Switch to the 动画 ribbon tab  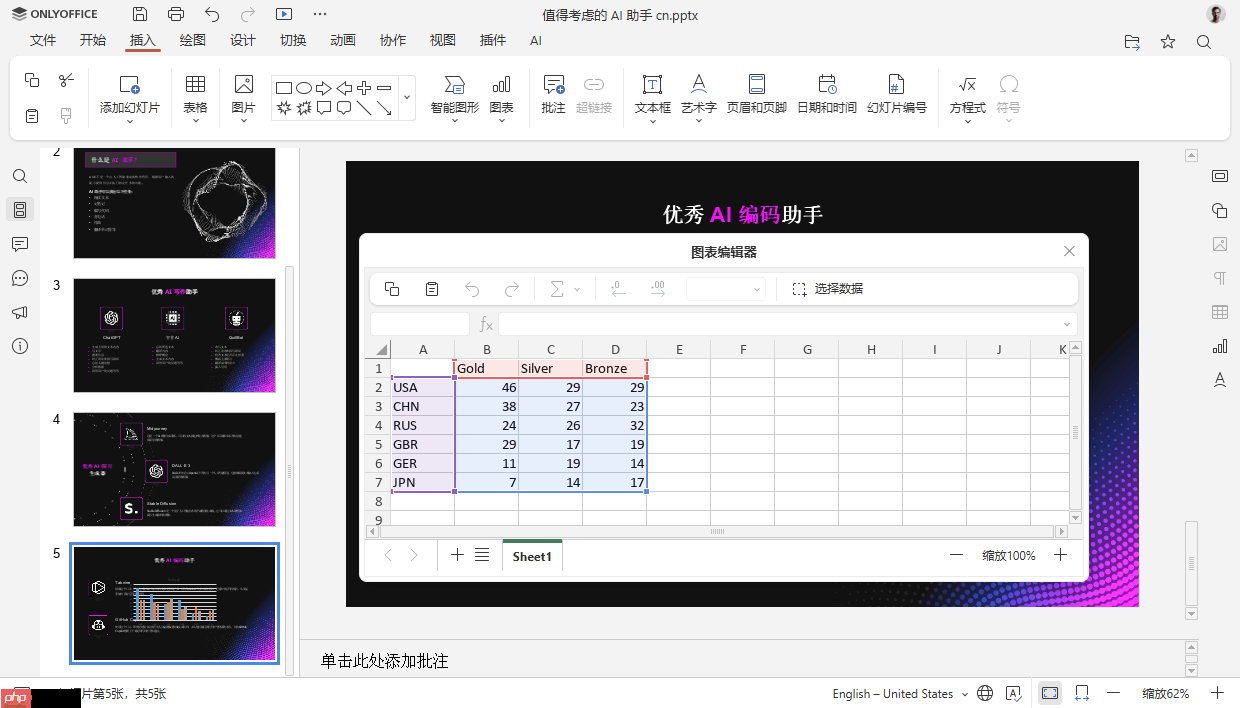pyautogui.click(x=342, y=41)
